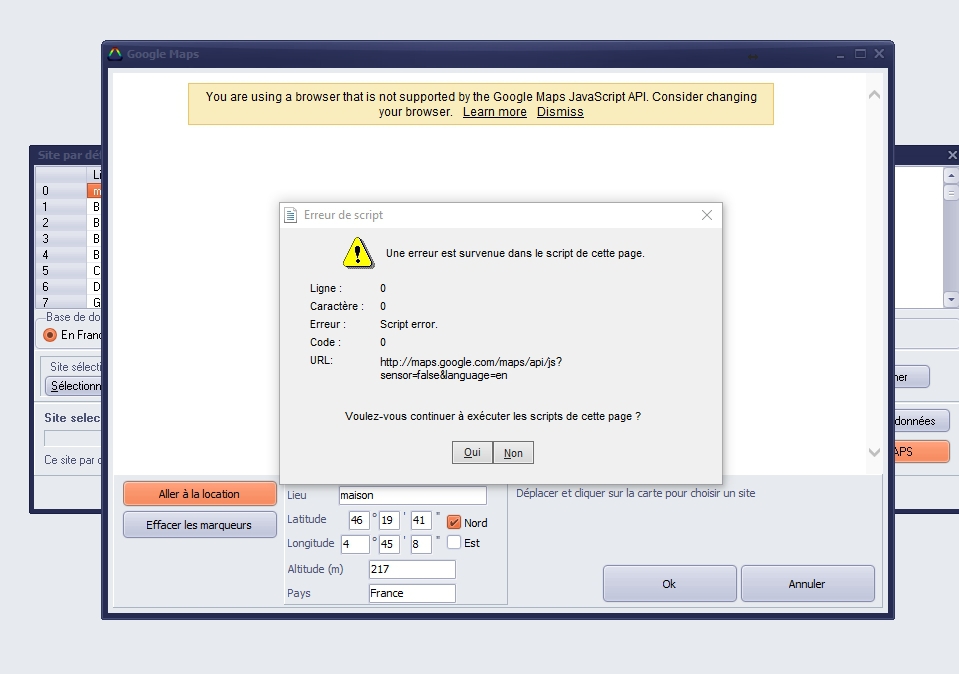959x674 pixels.
Task: Select row 0 in Site par défaut list
Action: click(x=67, y=191)
